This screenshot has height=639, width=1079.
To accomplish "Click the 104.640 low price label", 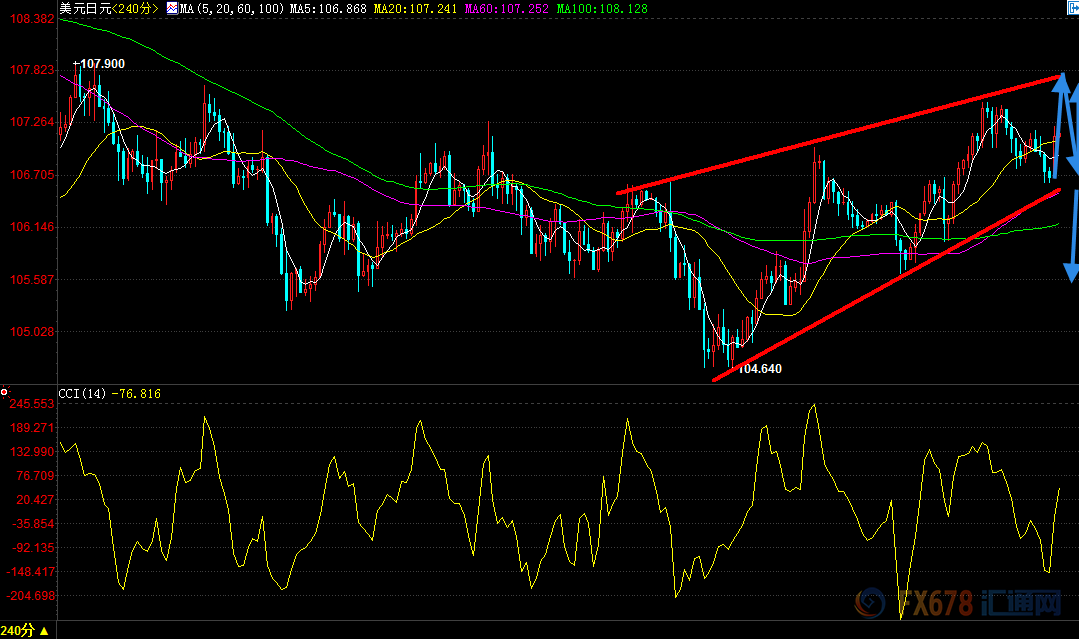I will pos(760,369).
